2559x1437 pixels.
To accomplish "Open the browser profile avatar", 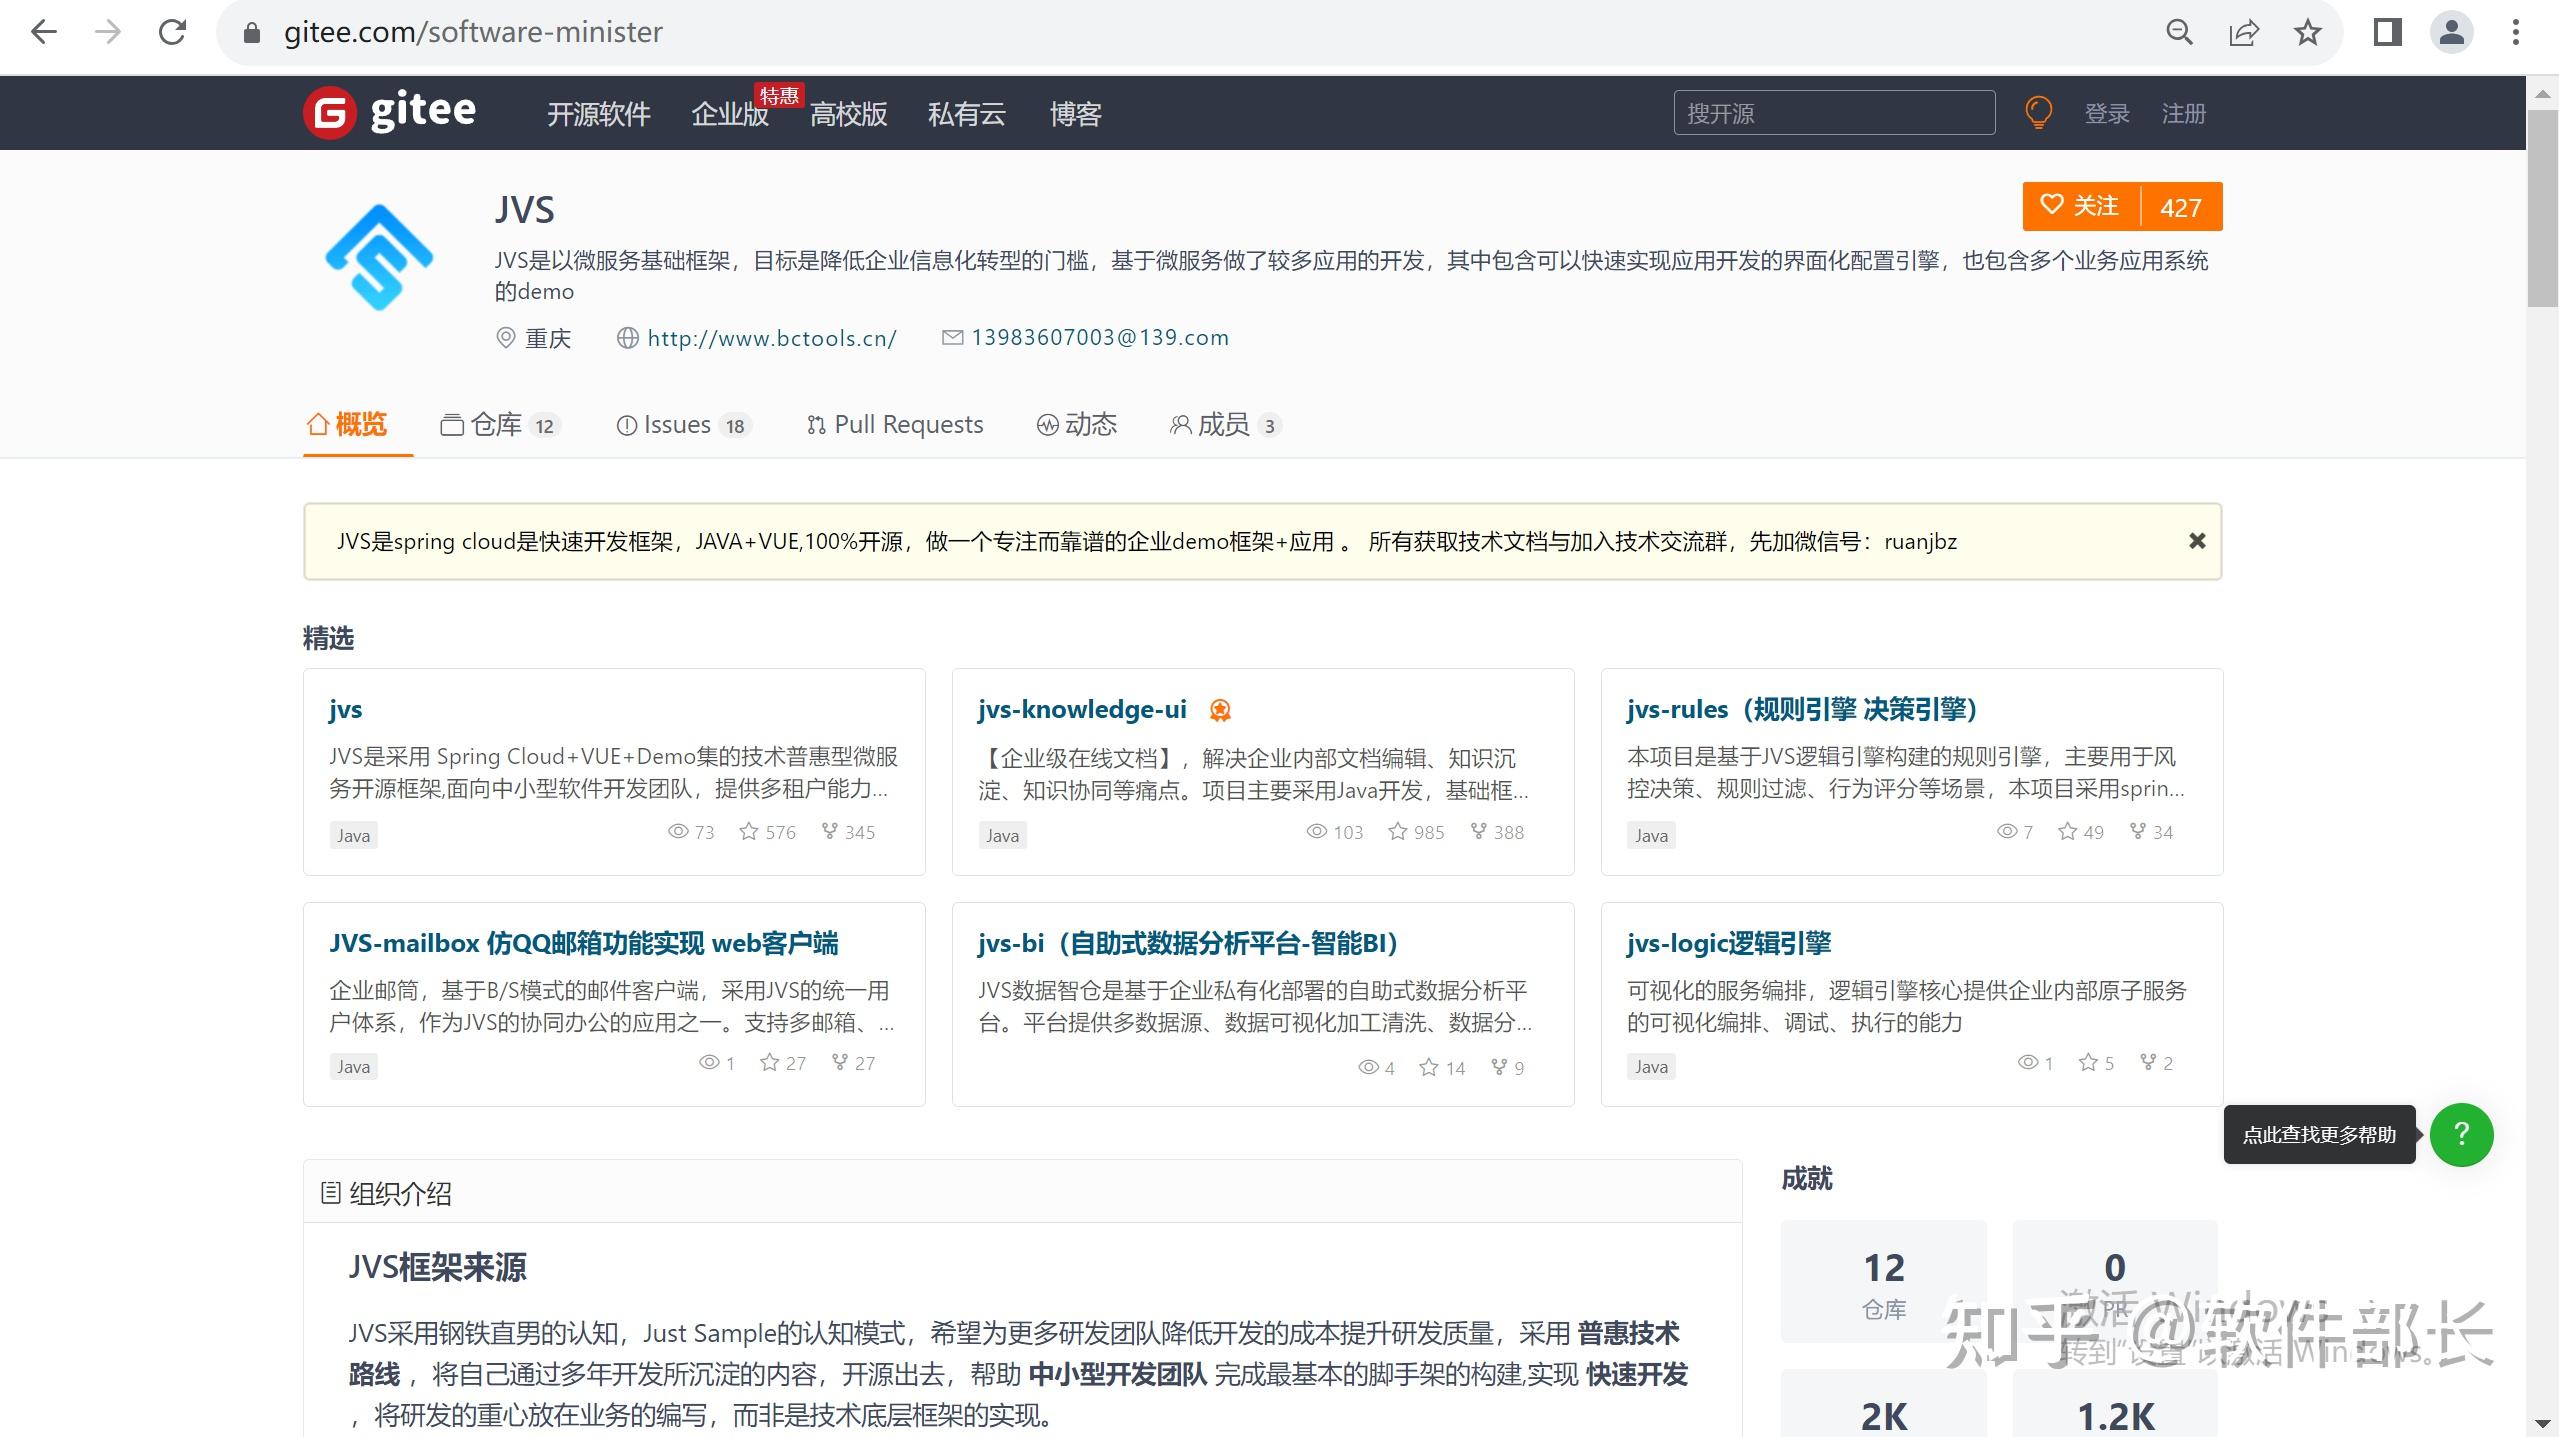I will click(2451, 32).
